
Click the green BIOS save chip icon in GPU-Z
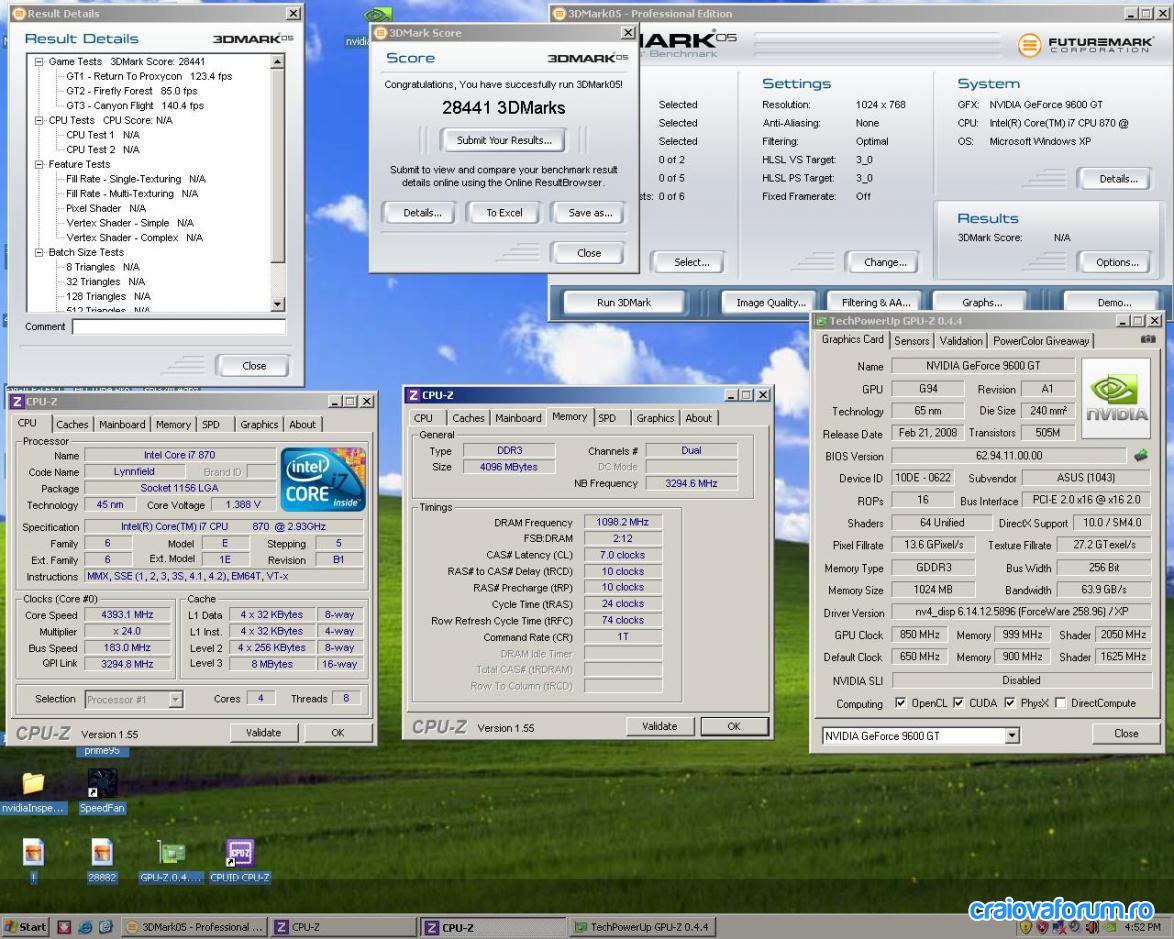pos(1141,455)
